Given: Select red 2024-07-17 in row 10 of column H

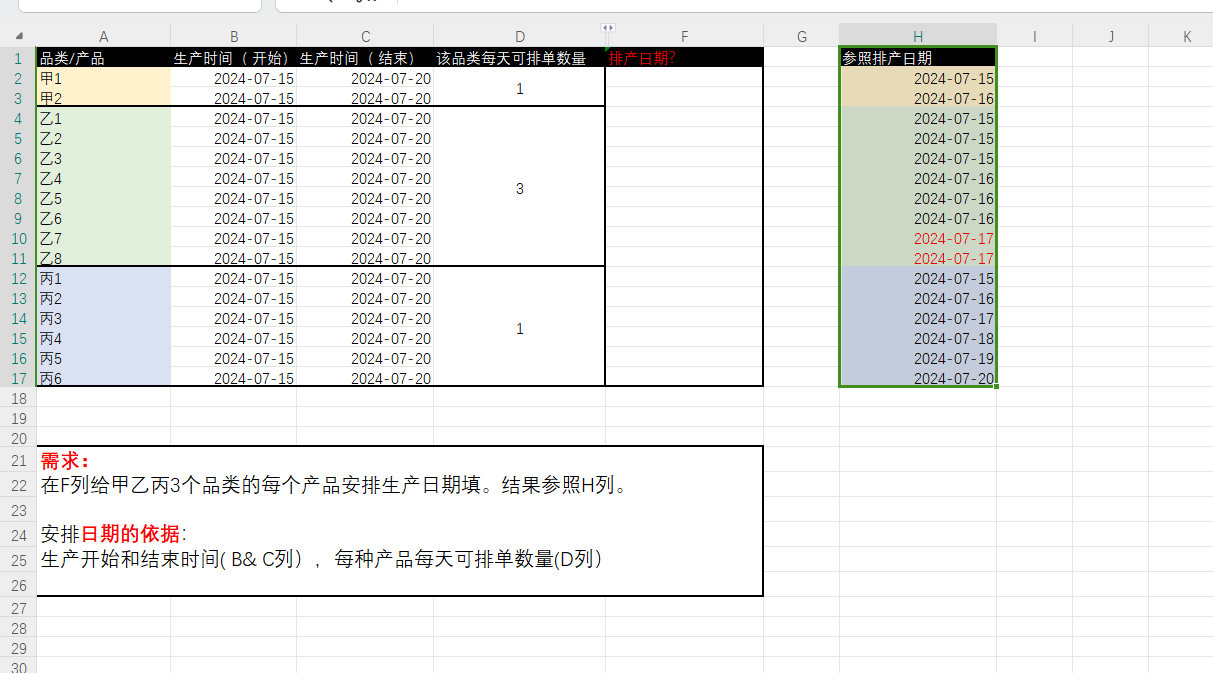Looking at the screenshot, I should click(x=918, y=238).
